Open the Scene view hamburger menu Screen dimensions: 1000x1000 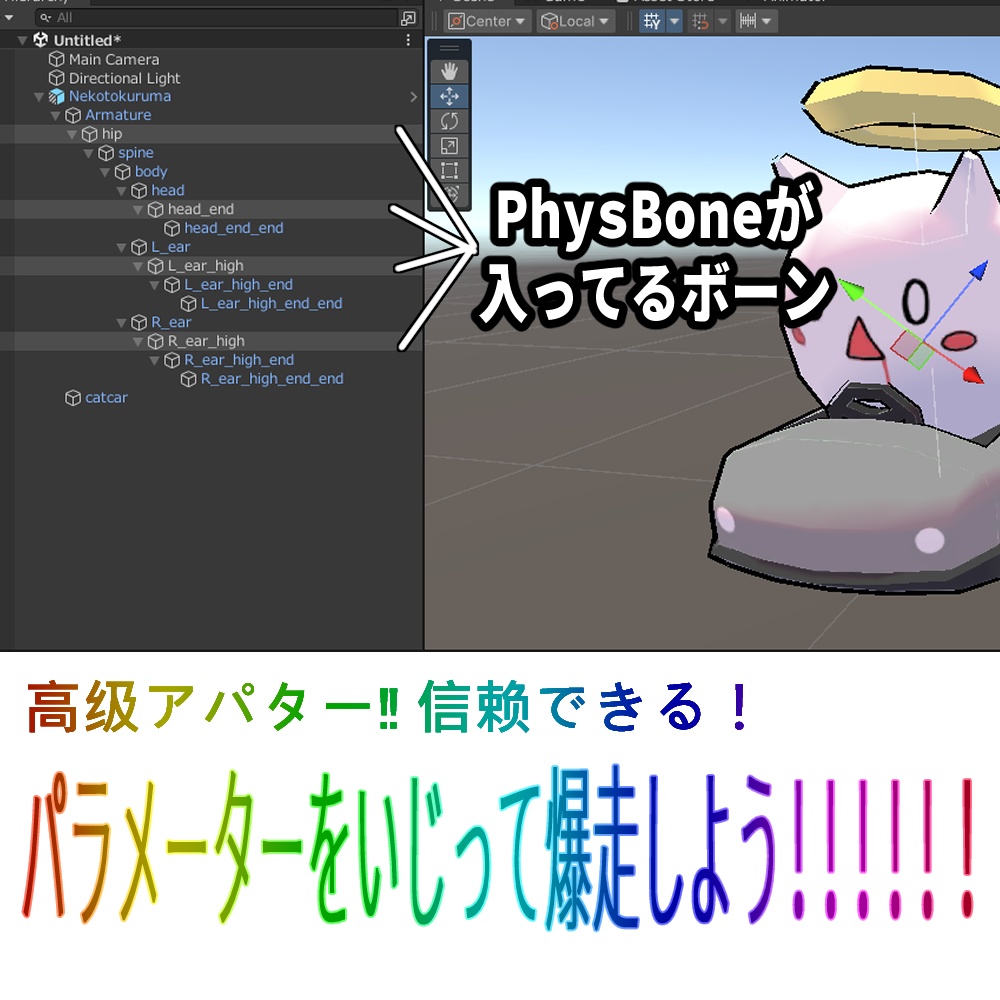[x=449, y=48]
